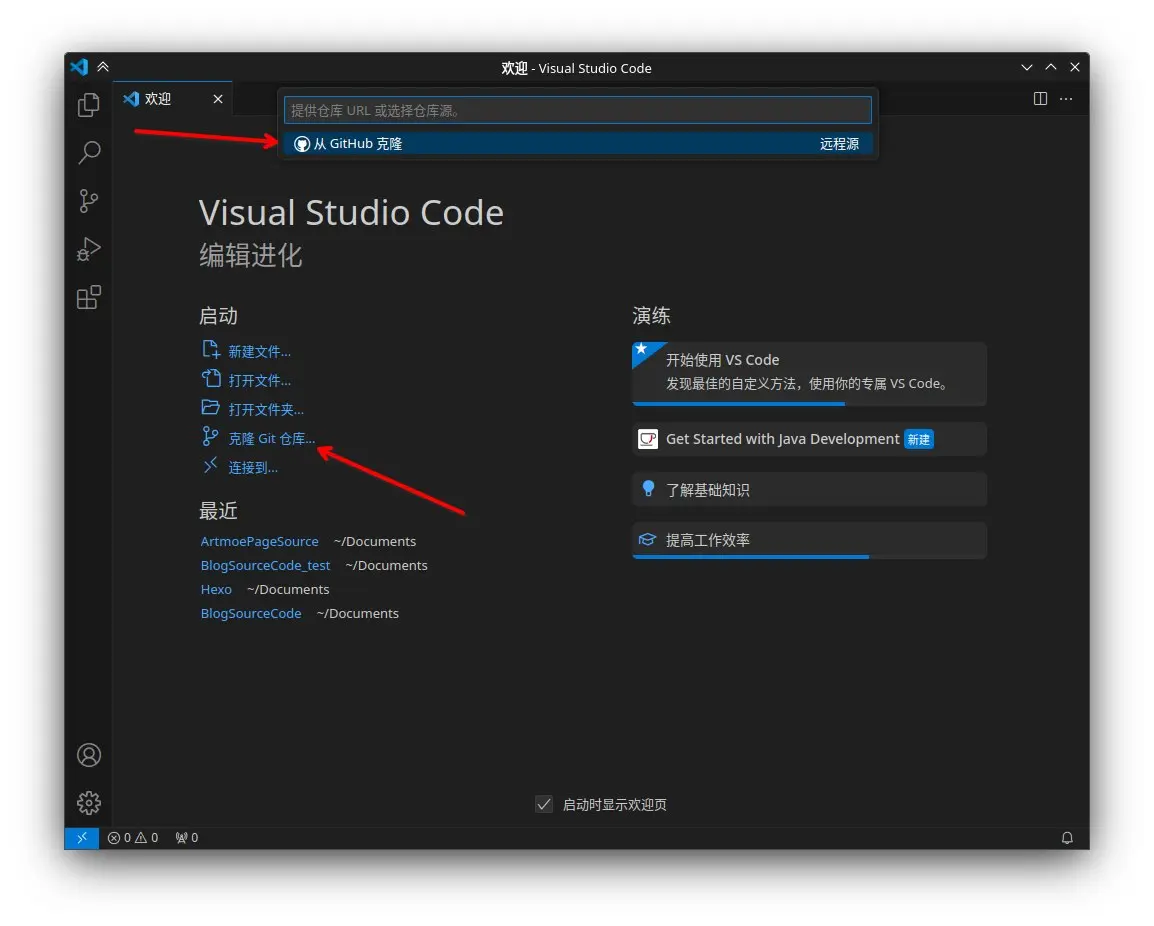This screenshot has width=1154, height=926.
Task: Click the git branch icon beside 克隆 Git 仓库
Action: pyautogui.click(x=210, y=437)
